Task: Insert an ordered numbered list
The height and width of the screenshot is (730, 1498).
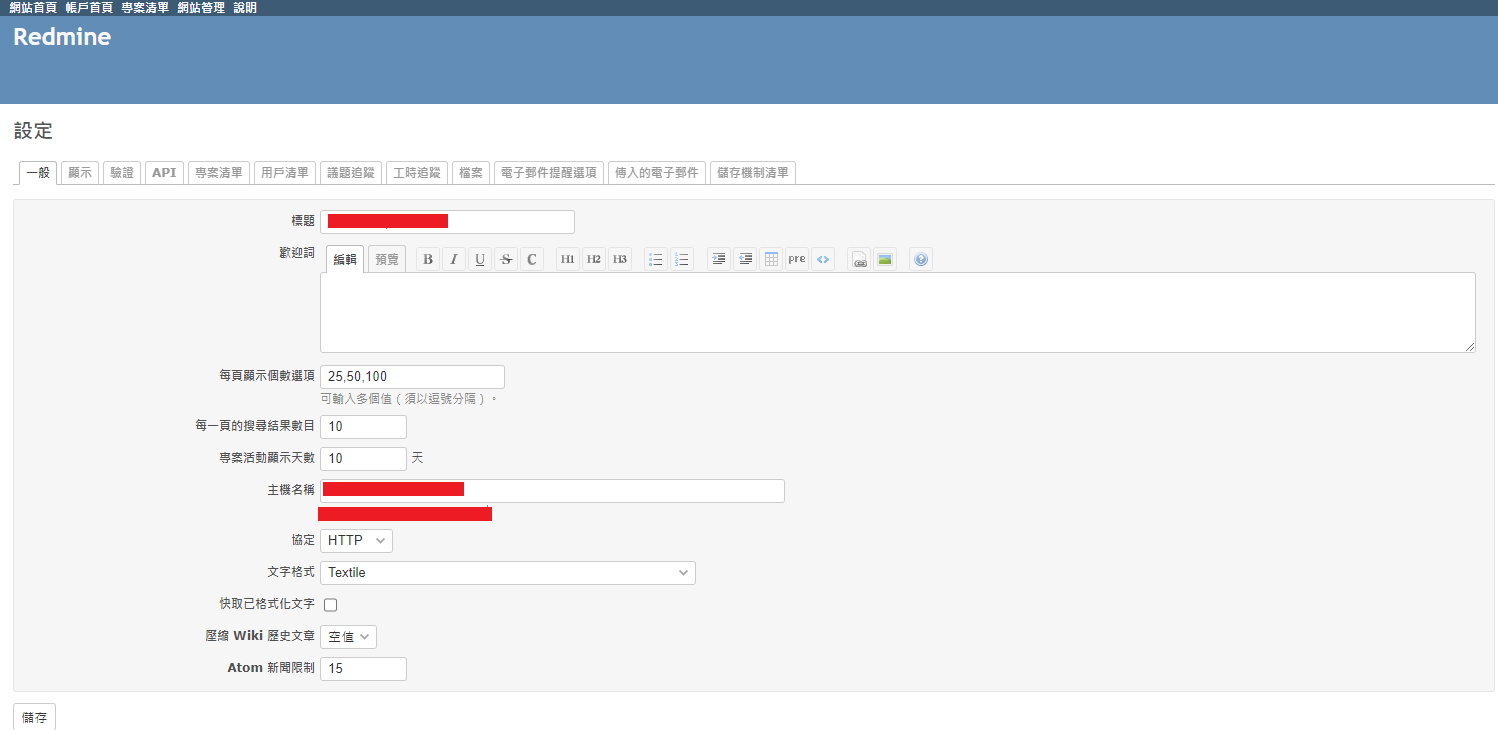Action: pyautogui.click(x=682, y=259)
